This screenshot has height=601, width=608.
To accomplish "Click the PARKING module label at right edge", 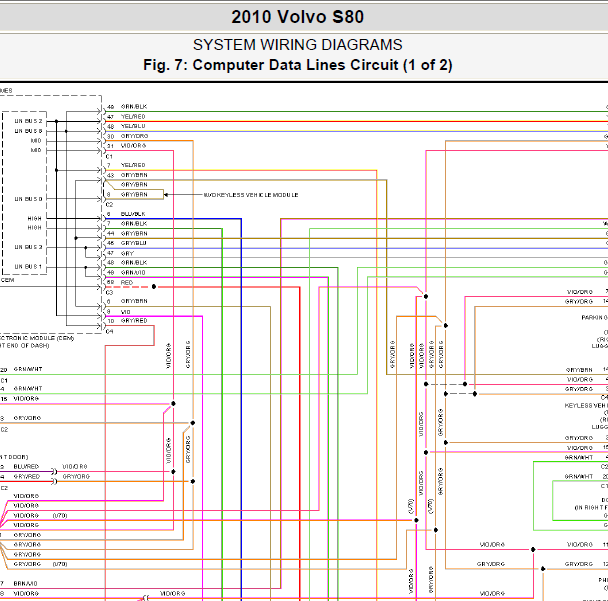I will 594,318.
